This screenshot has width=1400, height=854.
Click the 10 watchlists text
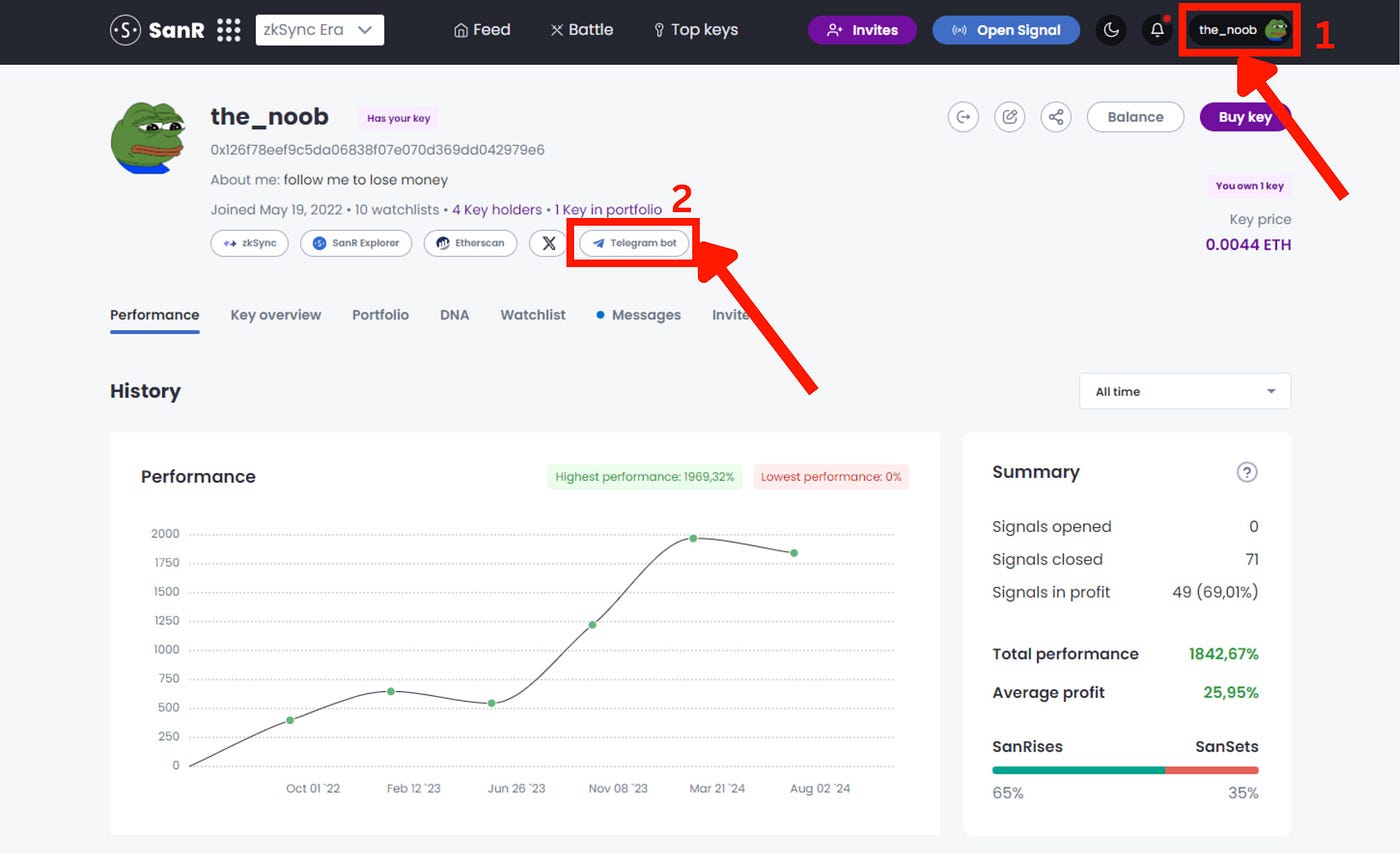[396, 210]
